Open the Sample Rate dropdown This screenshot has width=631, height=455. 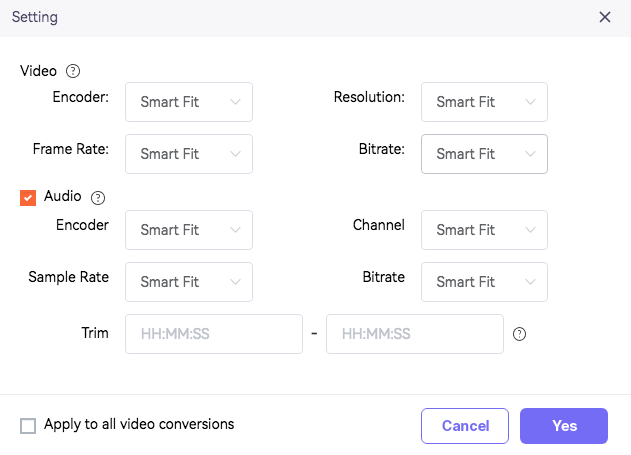tap(188, 282)
